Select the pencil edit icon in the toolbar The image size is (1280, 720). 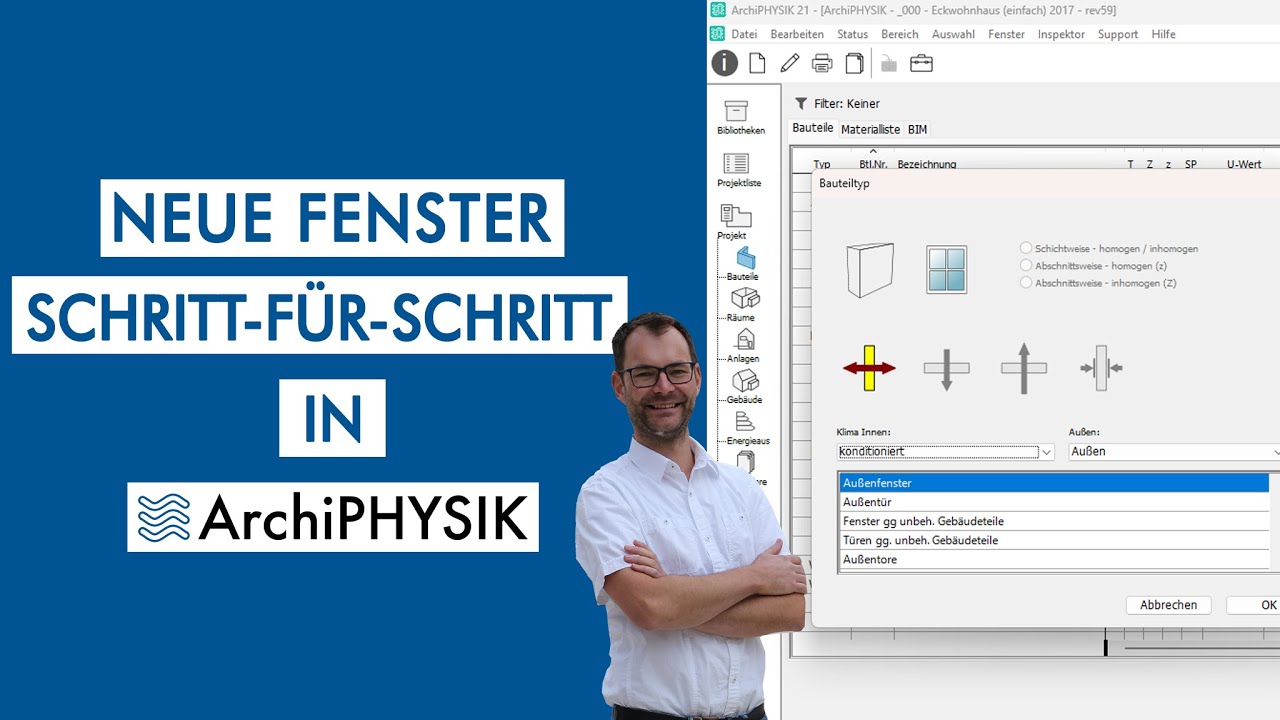790,63
